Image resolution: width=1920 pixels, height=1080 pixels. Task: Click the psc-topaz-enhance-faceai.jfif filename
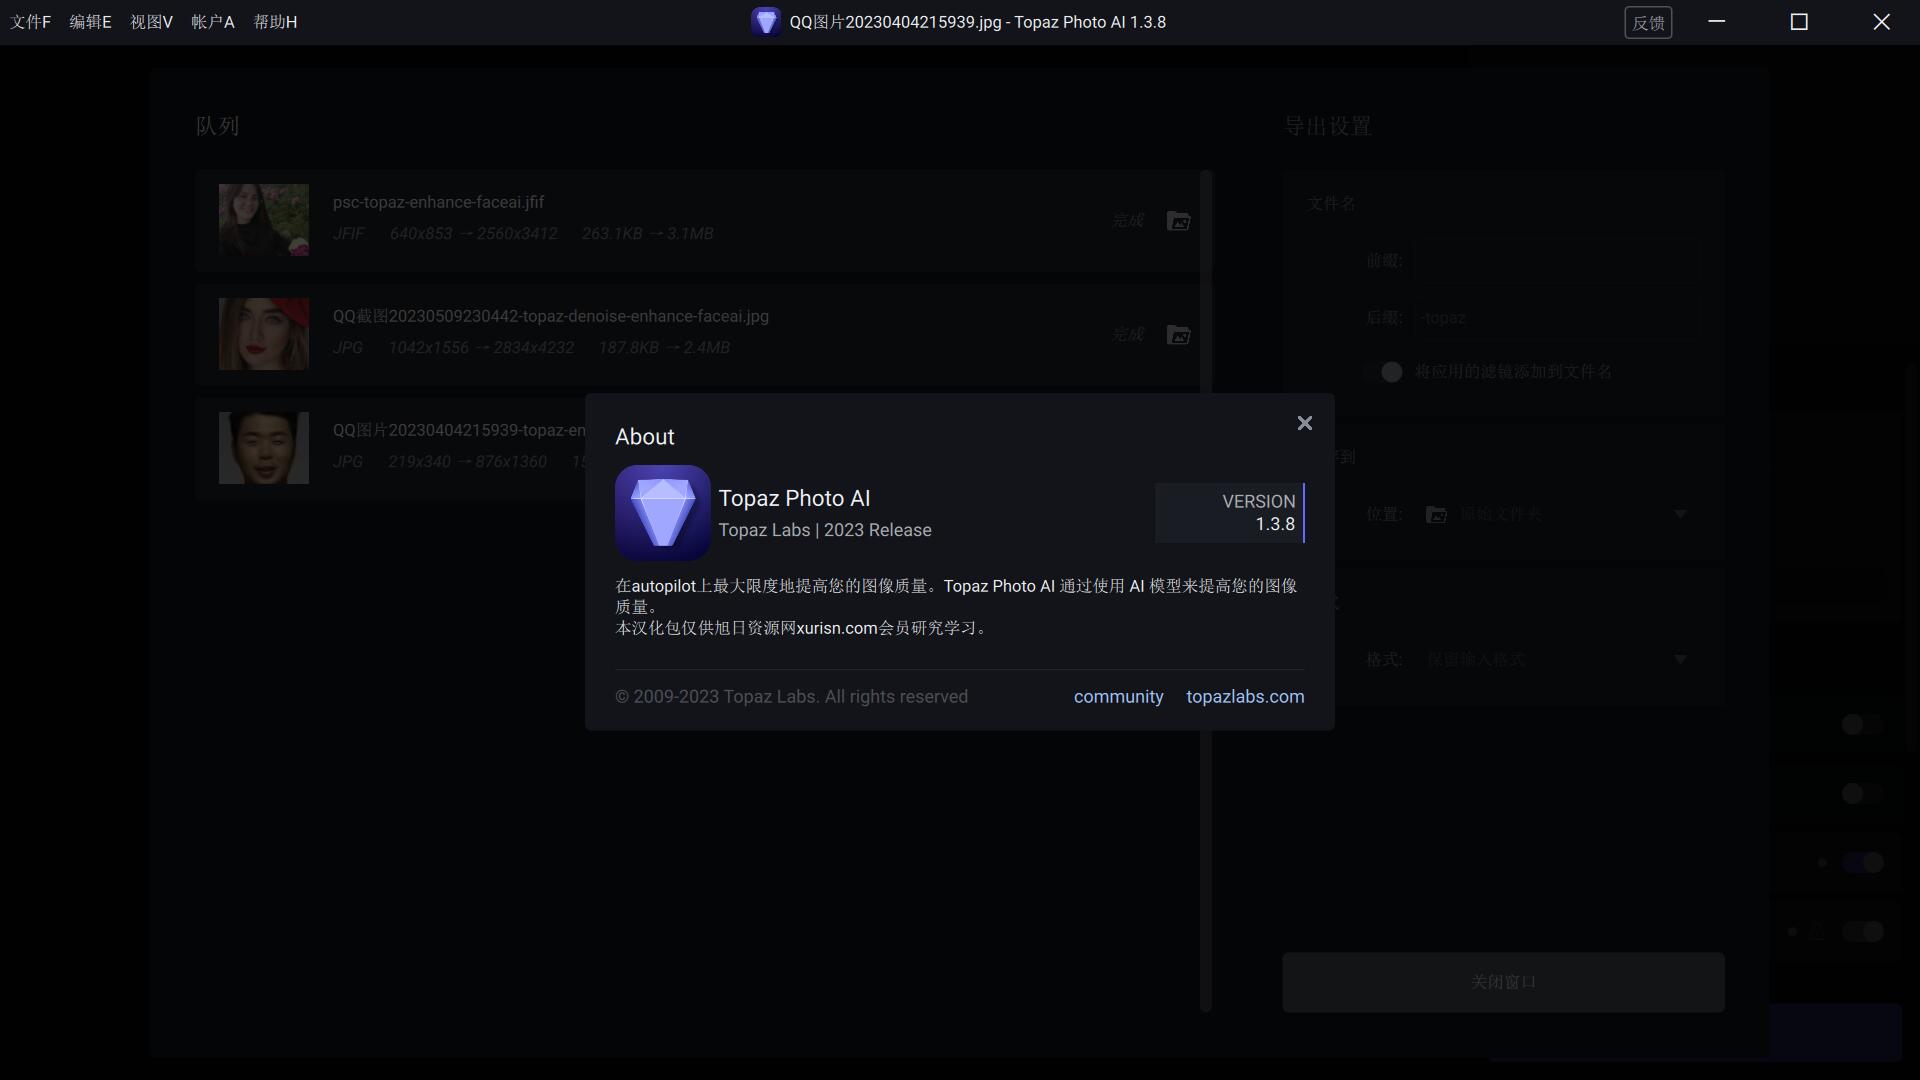click(x=438, y=202)
